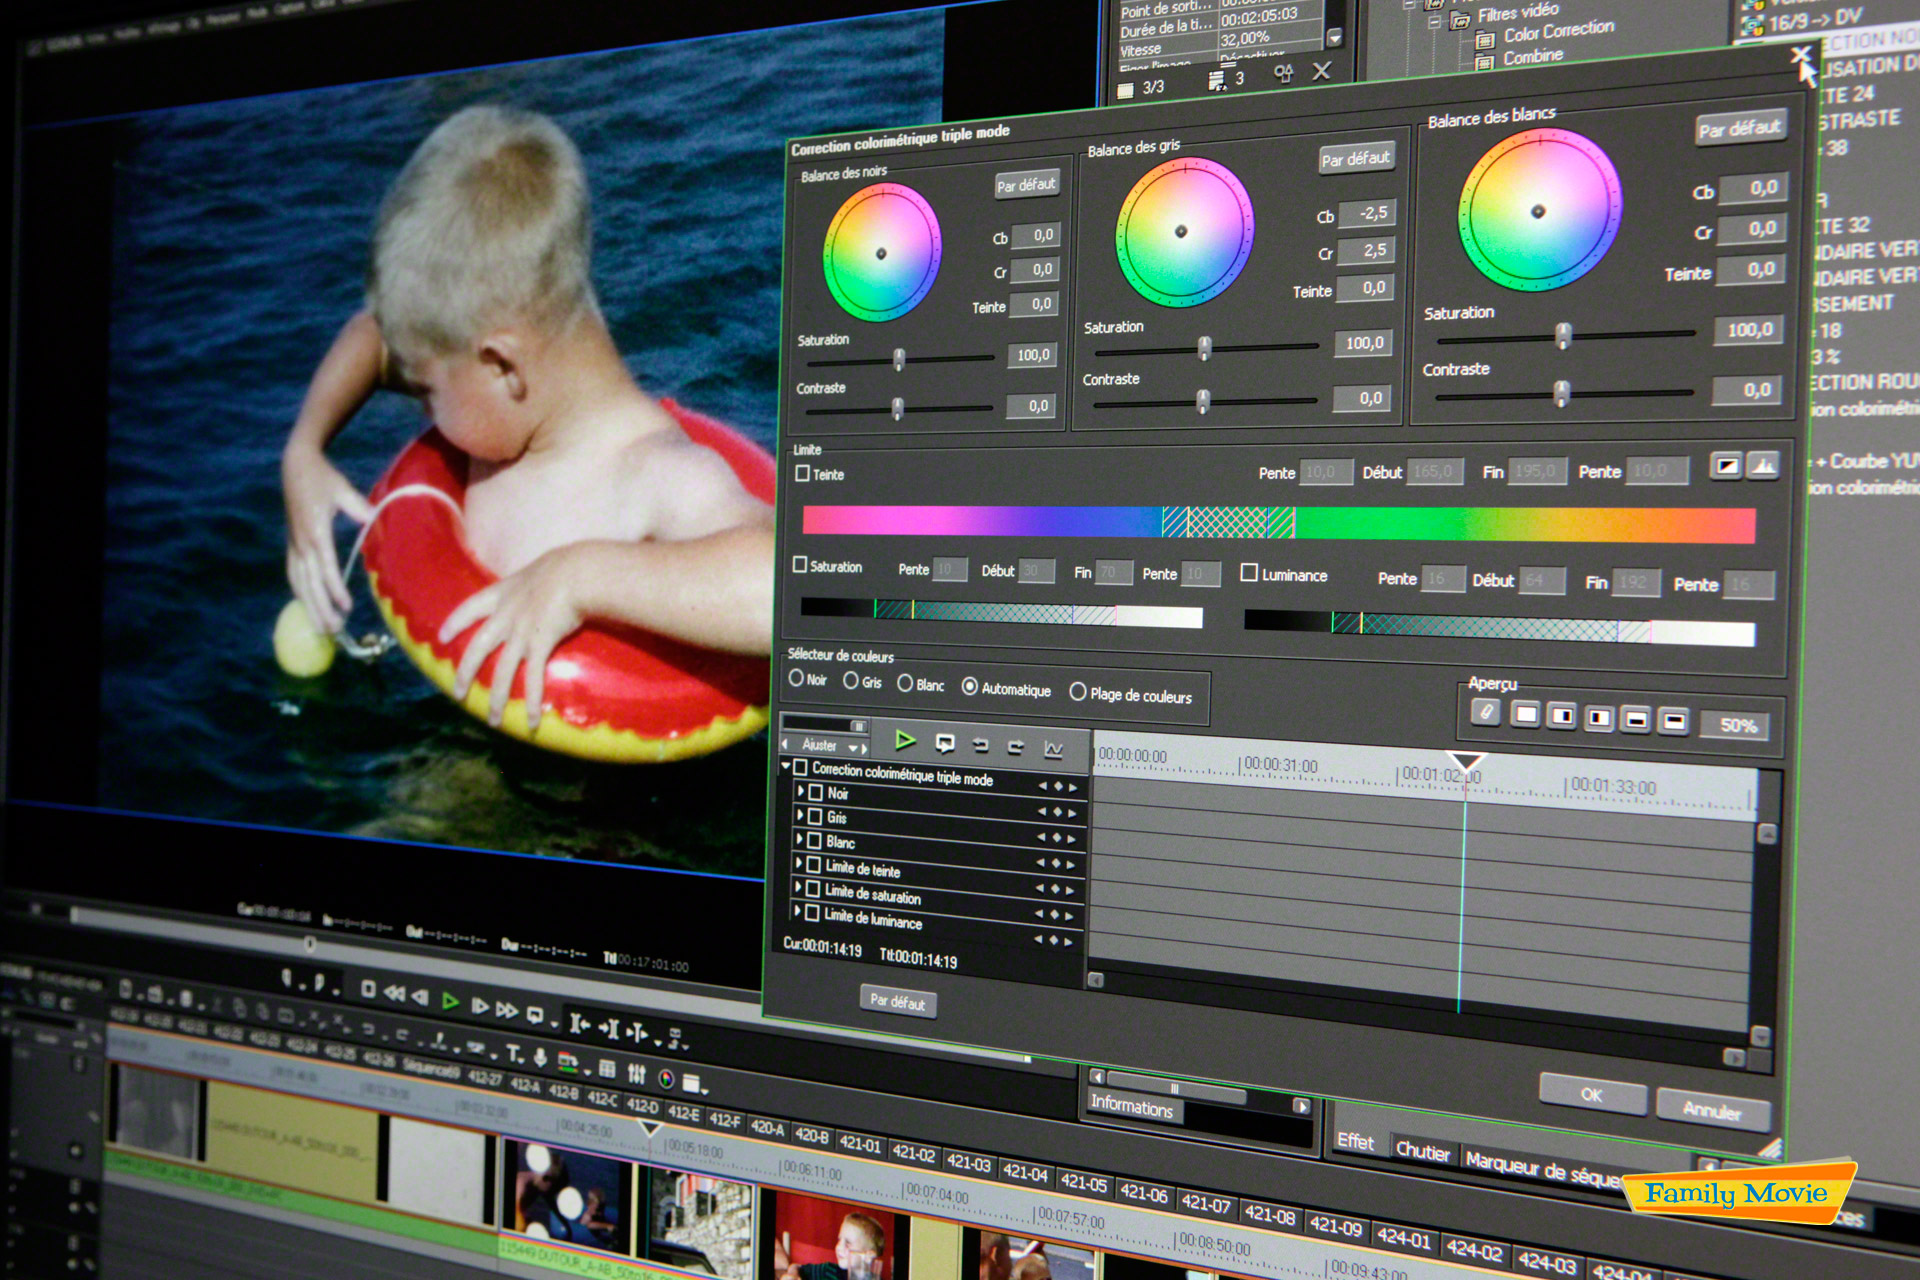Click the green play icon in the keyframe toolbar
Viewport: 1920px width, 1280px height.
click(905, 740)
